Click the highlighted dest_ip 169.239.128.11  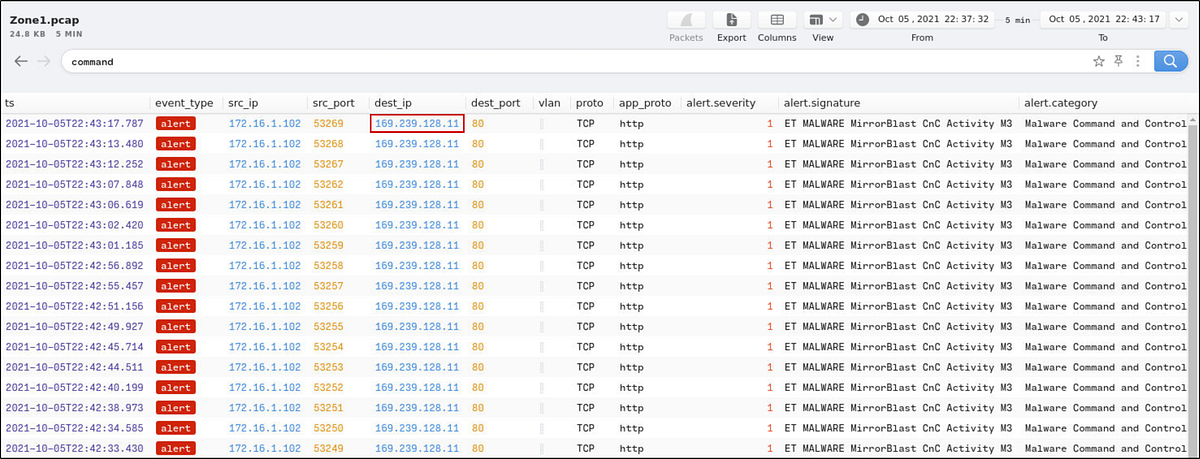click(x=416, y=124)
